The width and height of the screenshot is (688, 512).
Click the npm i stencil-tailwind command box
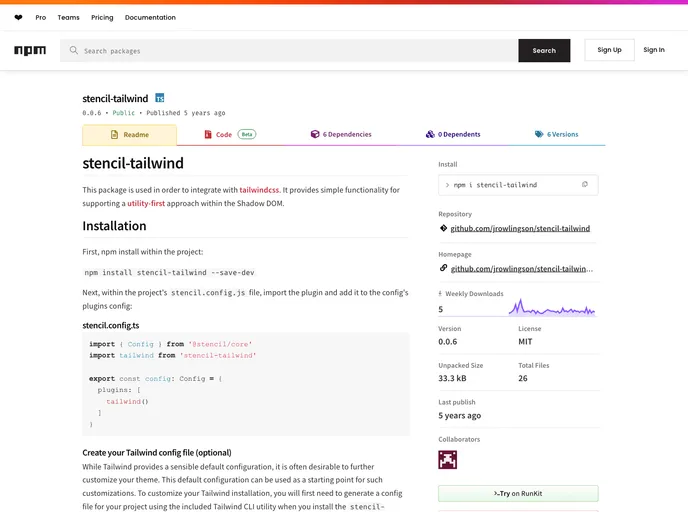pos(518,185)
